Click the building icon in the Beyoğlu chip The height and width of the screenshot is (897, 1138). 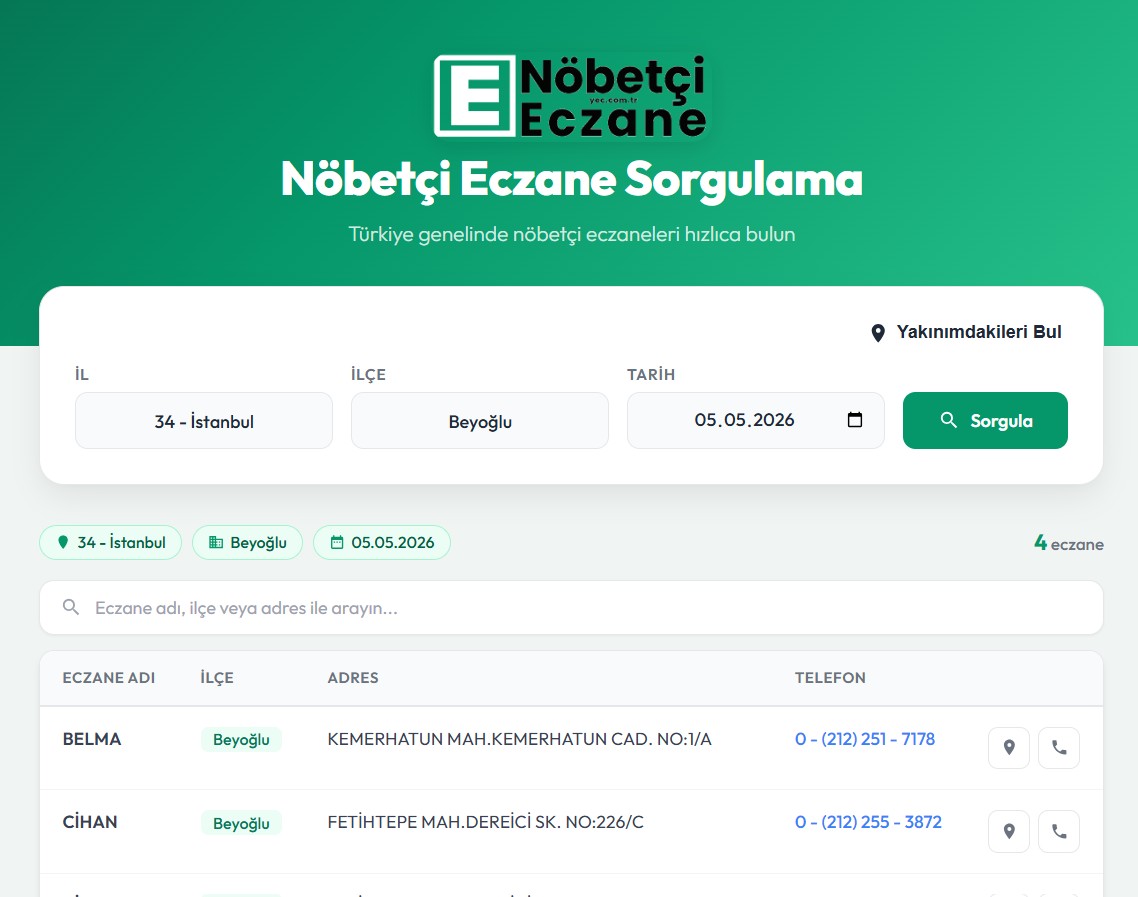tap(216, 542)
